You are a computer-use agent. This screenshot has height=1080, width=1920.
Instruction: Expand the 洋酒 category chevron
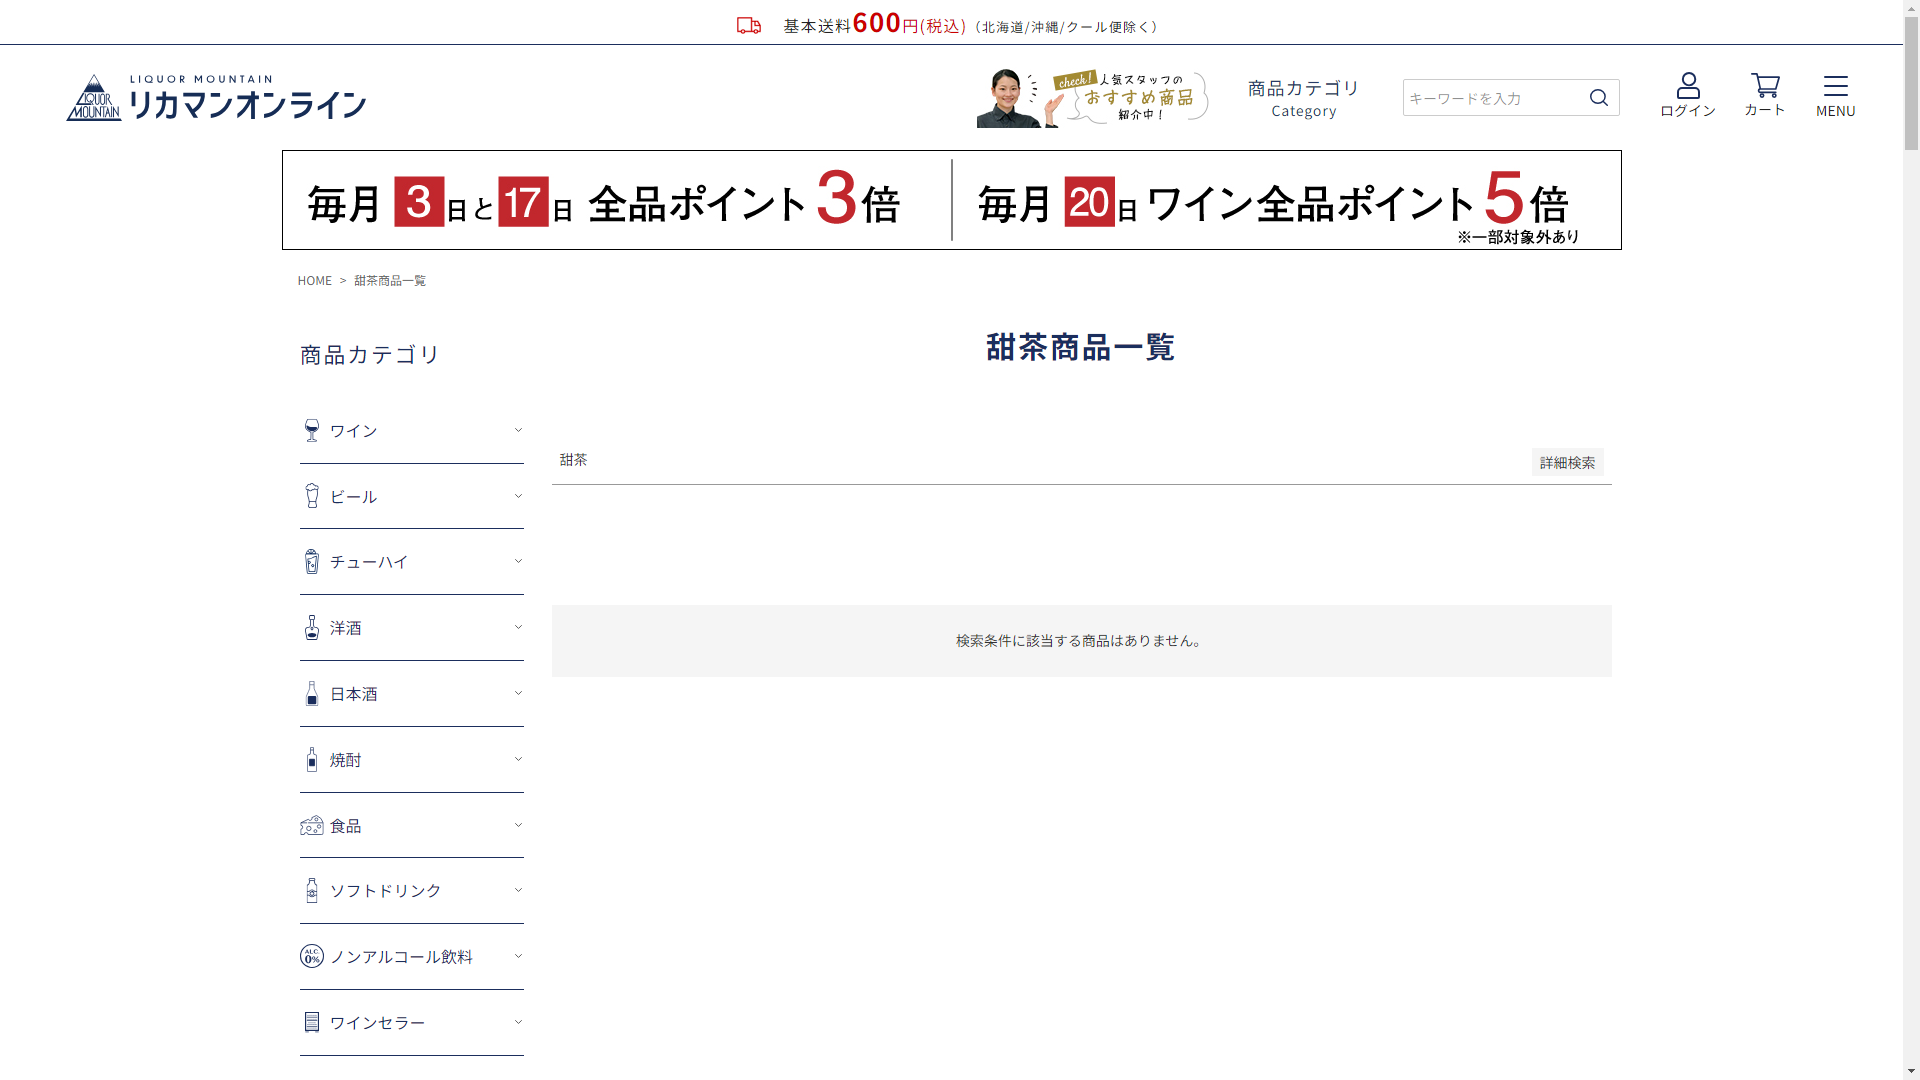pos(518,627)
